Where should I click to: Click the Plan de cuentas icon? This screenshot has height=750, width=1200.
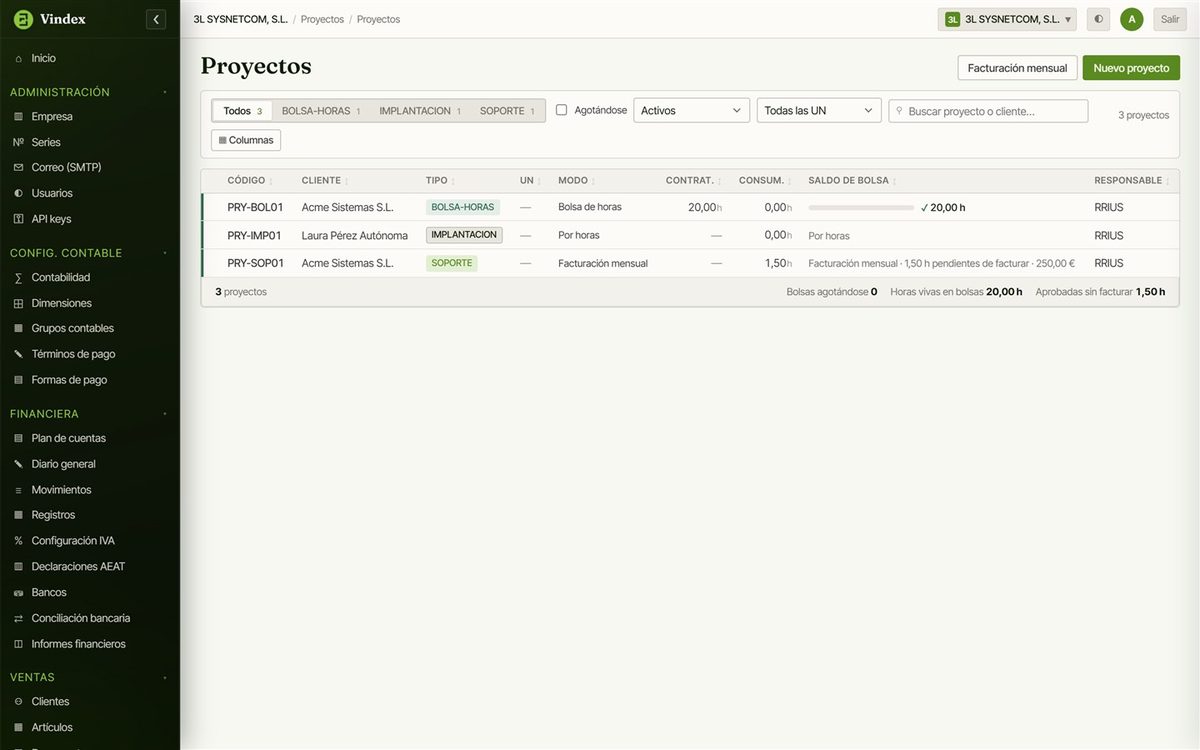point(18,439)
